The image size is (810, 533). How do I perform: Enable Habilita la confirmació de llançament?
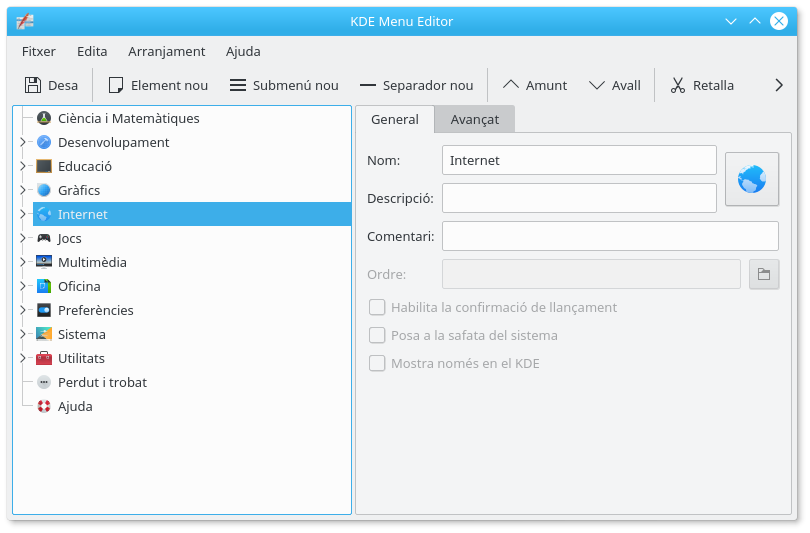377,307
